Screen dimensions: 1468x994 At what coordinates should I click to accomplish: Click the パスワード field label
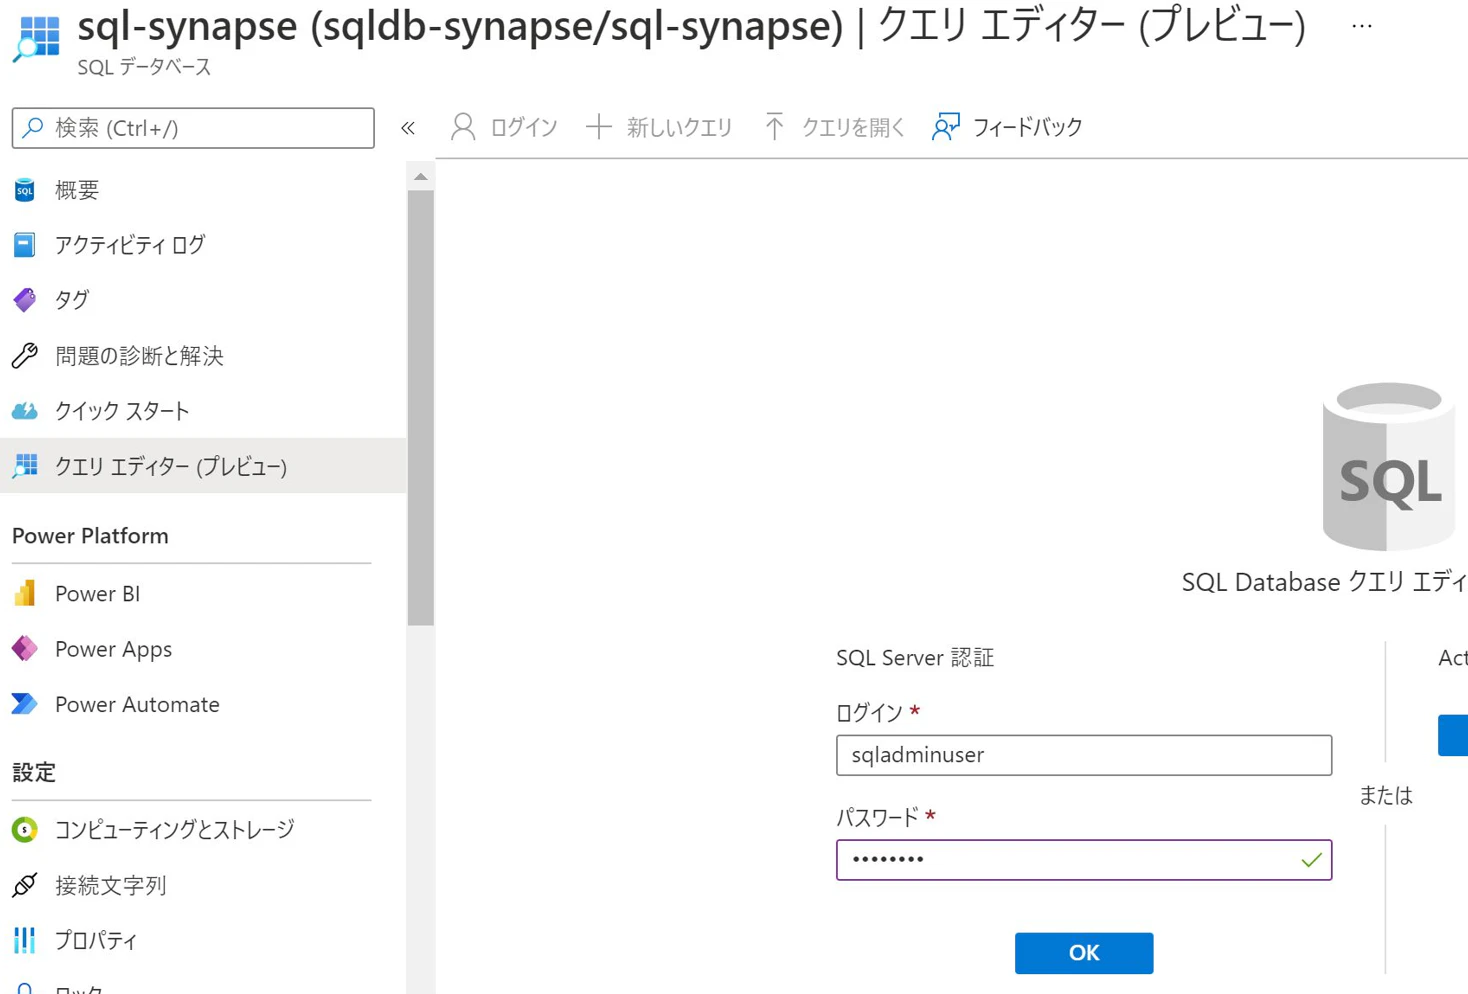[877, 817]
